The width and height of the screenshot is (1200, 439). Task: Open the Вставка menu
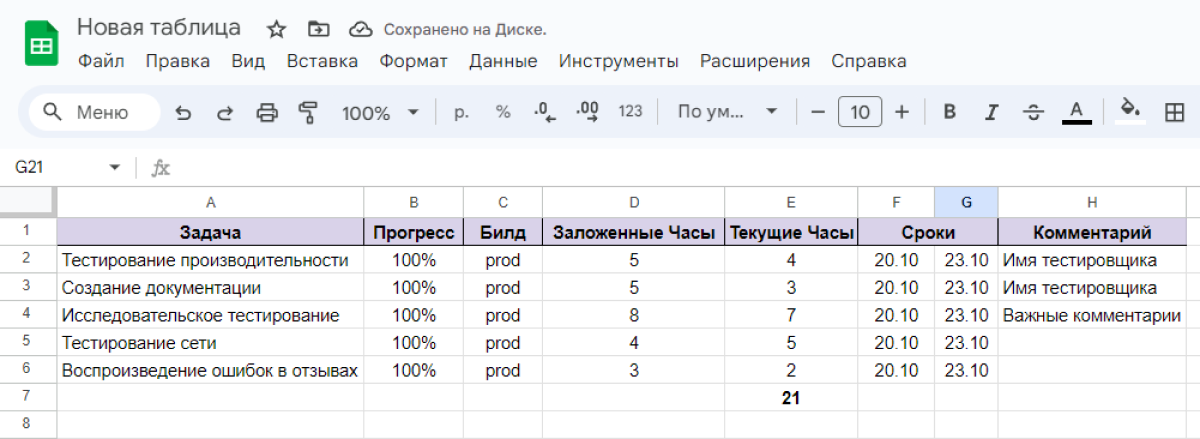(322, 61)
